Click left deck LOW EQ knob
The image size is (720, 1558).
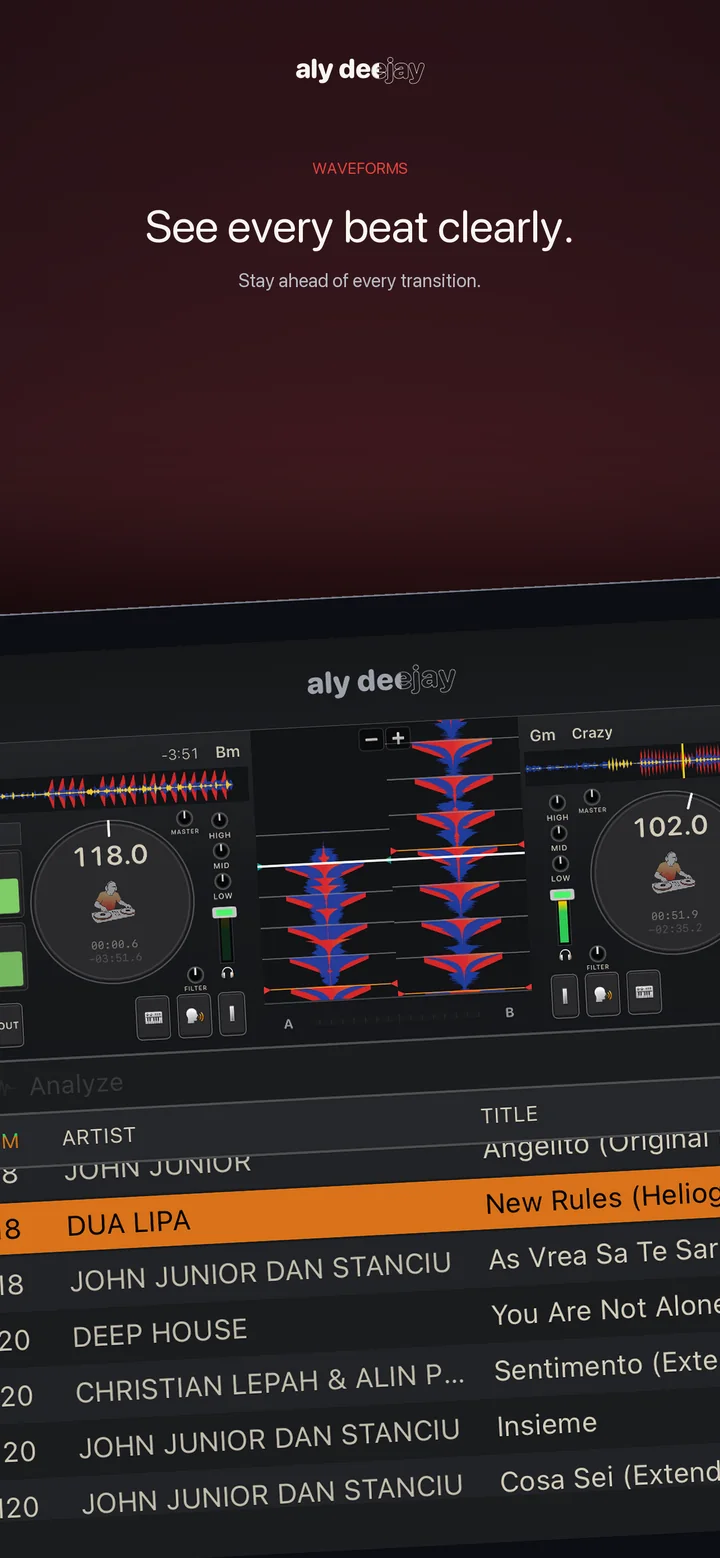pyautogui.click(x=222, y=881)
